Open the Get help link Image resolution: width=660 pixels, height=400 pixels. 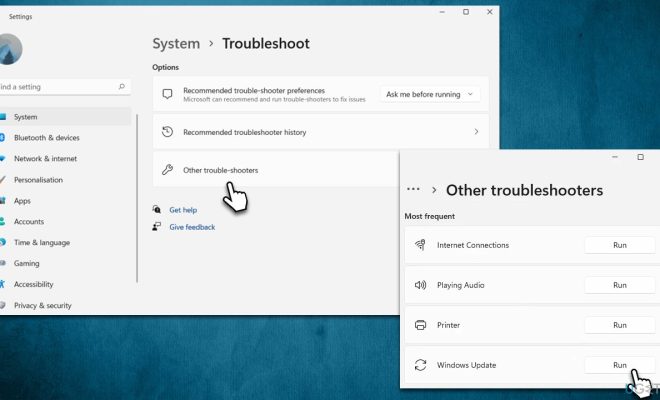[x=183, y=210]
